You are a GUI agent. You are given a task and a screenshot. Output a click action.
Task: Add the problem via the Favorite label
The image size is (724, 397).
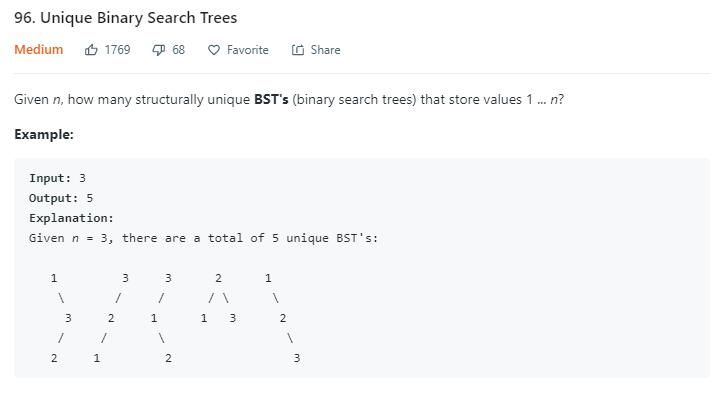247,50
